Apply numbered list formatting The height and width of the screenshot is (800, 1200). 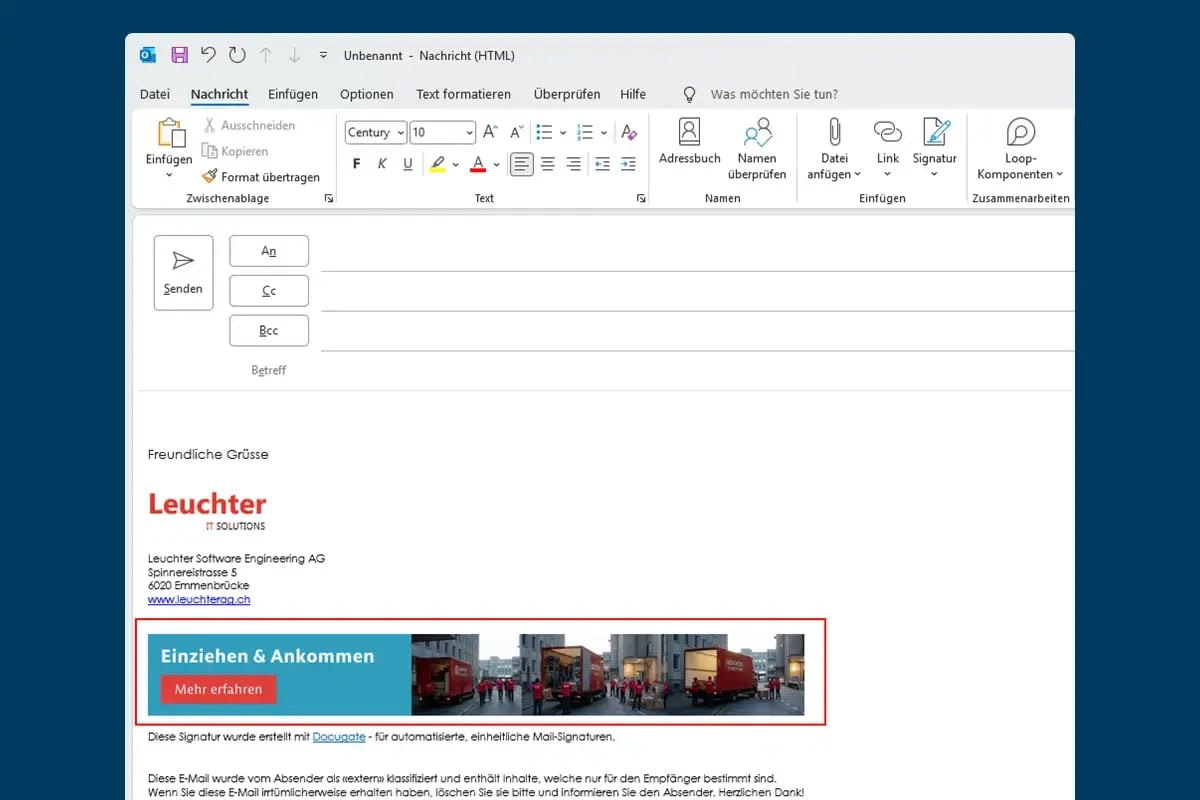[586, 132]
